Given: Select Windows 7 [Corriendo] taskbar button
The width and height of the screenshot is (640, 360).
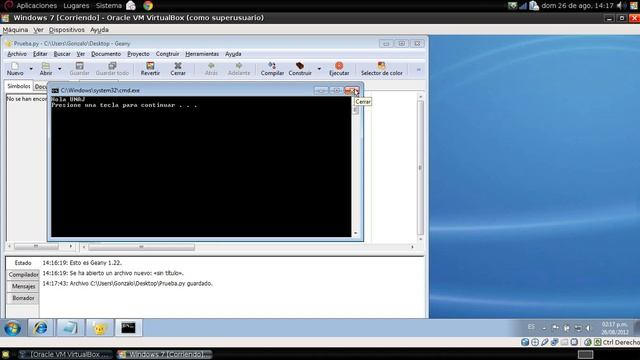Looking at the screenshot, I should (x=164, y=354).
